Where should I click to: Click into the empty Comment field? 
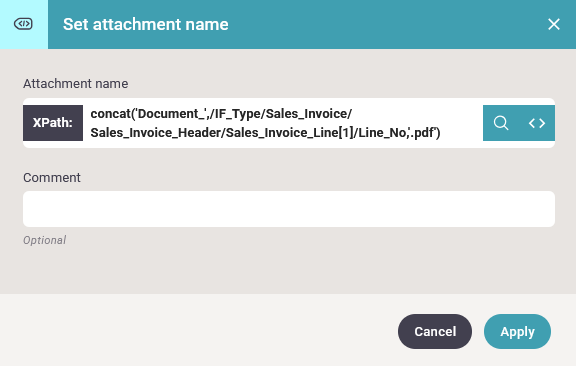click(289, 209)
